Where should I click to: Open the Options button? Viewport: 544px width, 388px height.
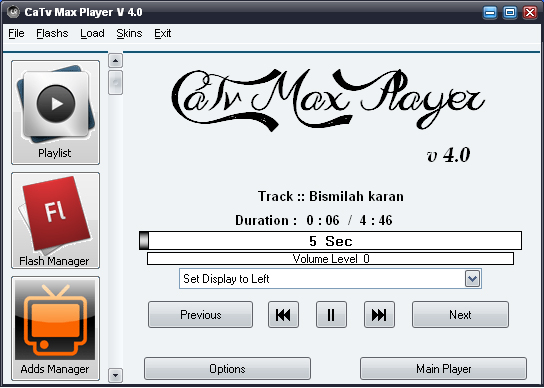click(x=227, y=369)
